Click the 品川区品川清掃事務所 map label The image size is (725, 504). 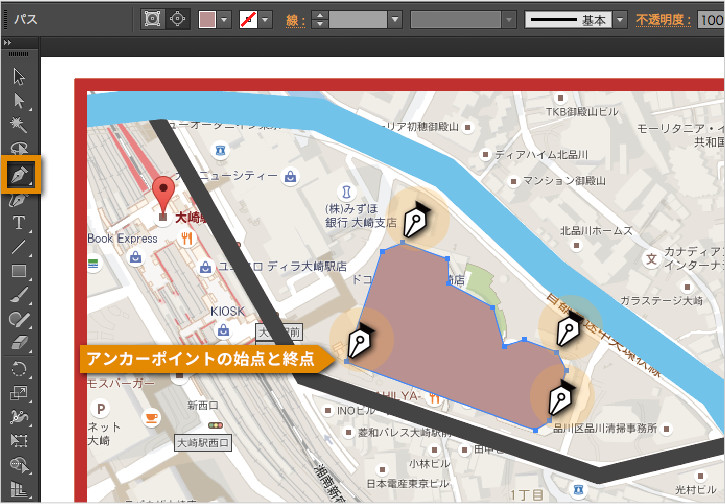pyautogui.click(x=605, y=428)
